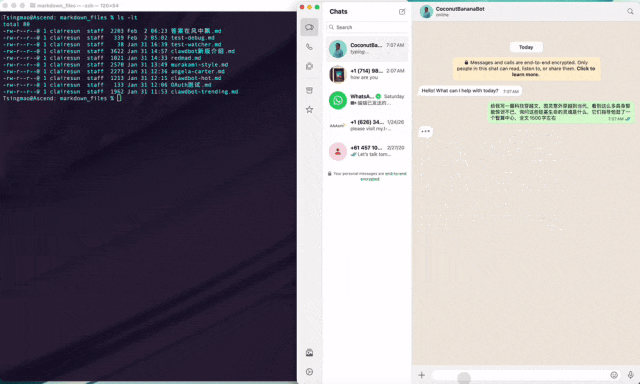Search within the CoconutBananaBot conversation
This screenshot has width=640, height=384.
(630, 11)
